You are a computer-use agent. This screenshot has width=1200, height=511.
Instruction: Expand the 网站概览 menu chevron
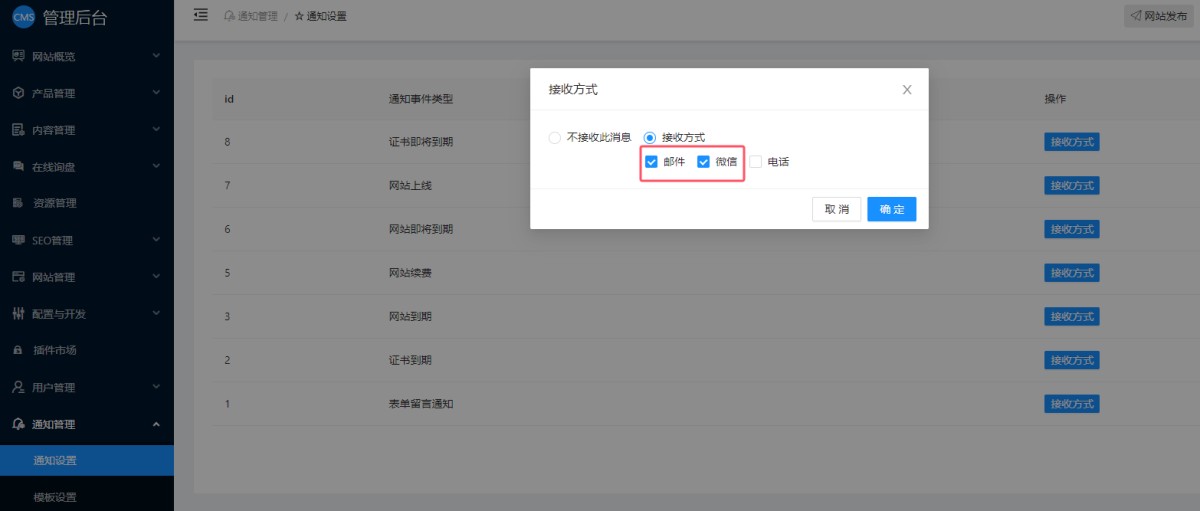156,56
